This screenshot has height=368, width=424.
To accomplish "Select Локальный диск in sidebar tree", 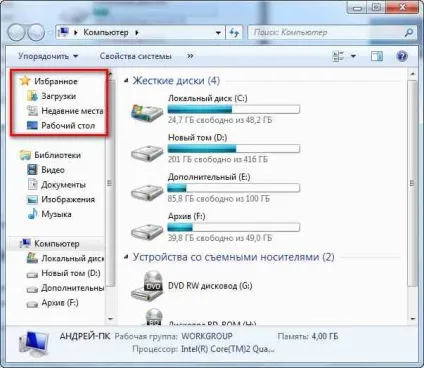I will (72, 258).
